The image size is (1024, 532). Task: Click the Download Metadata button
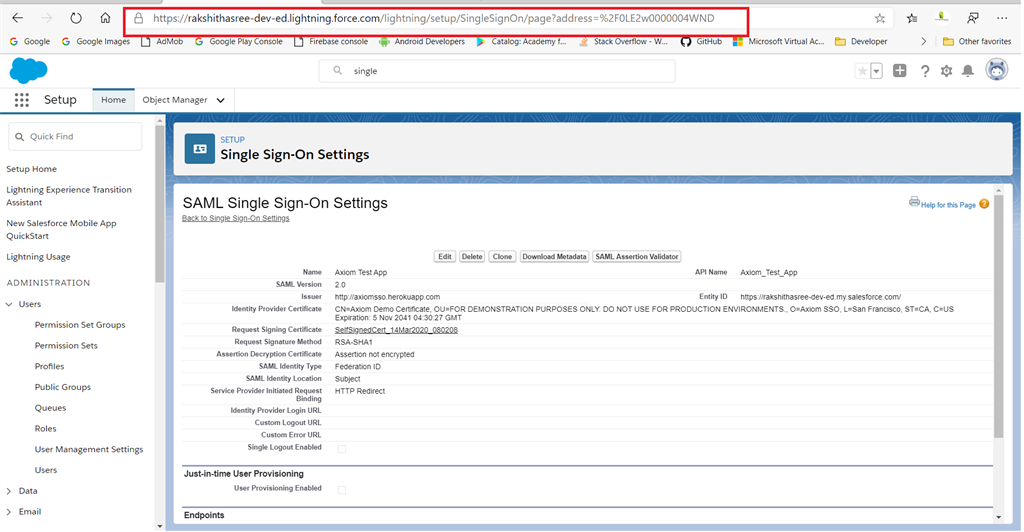[554, 257]
